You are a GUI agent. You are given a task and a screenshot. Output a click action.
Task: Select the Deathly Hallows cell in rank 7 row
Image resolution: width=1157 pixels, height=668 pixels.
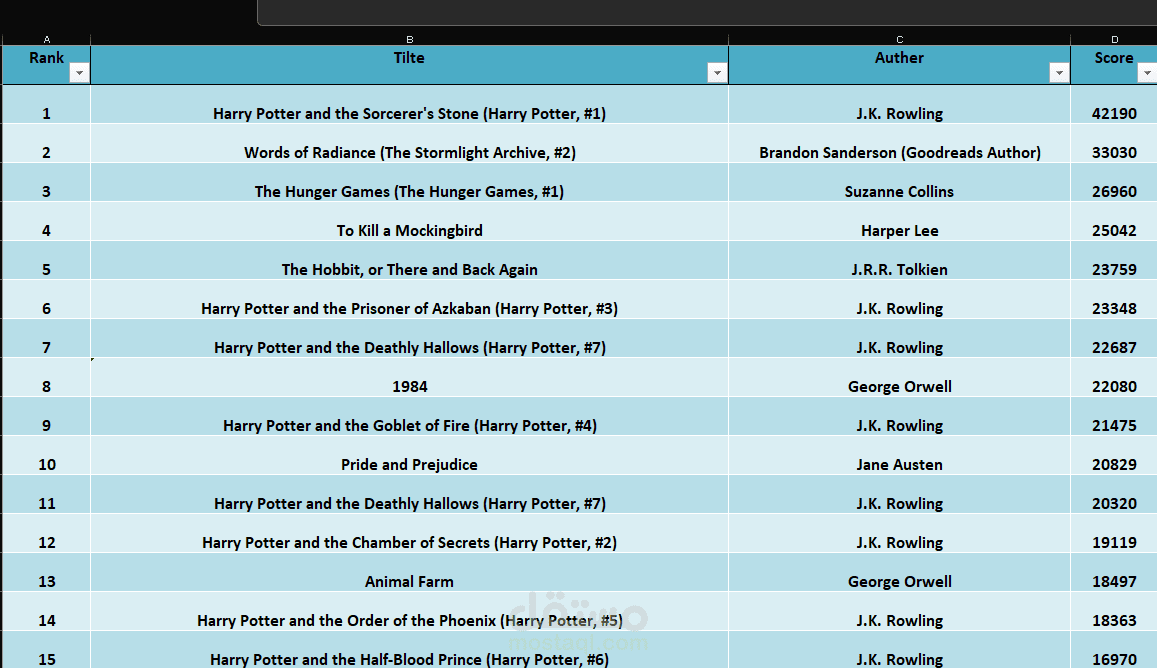pyautogui.click(x=410, y=340)
